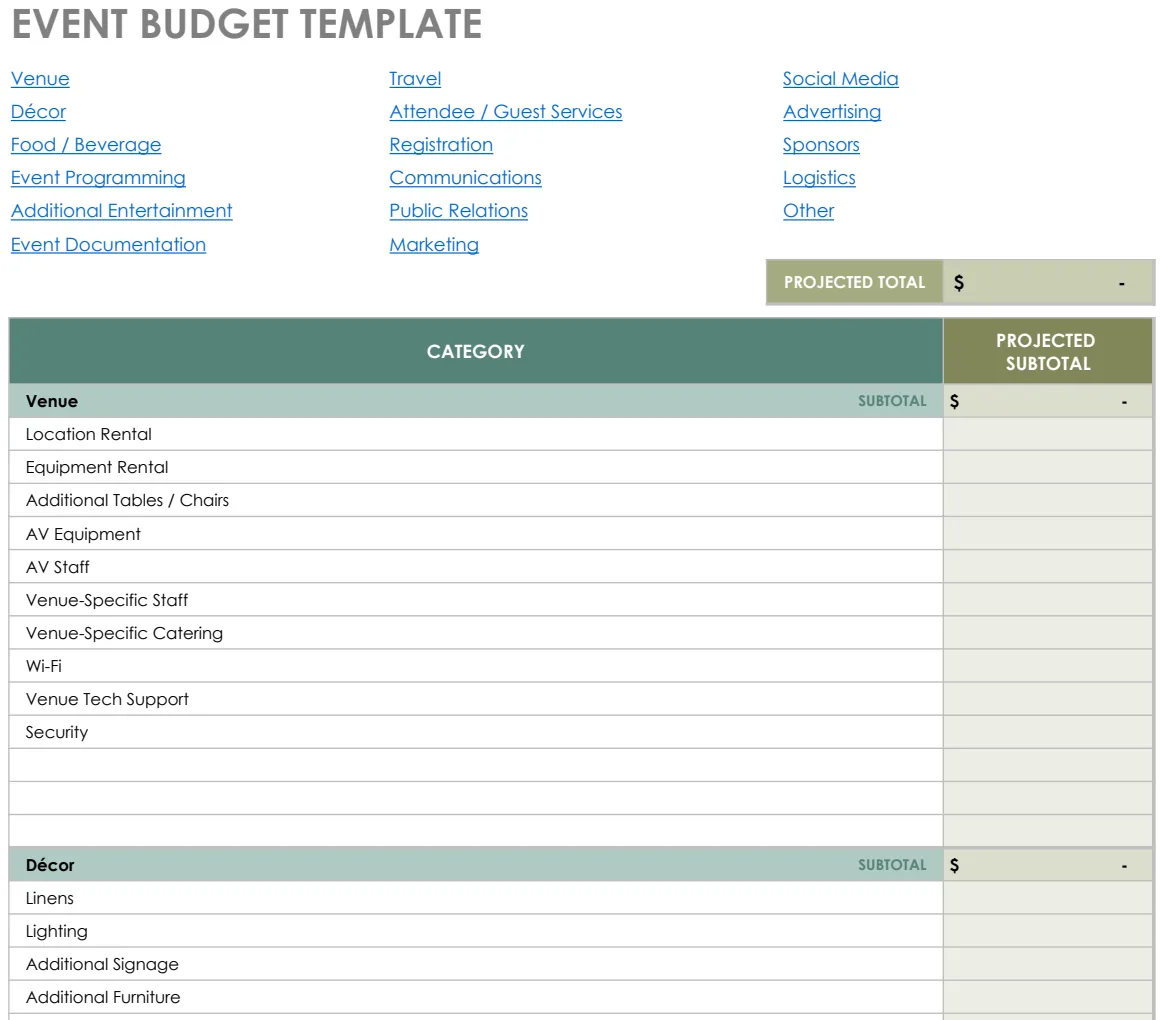
Task: Jump to Food / Beverage section link
Action: 86,145
